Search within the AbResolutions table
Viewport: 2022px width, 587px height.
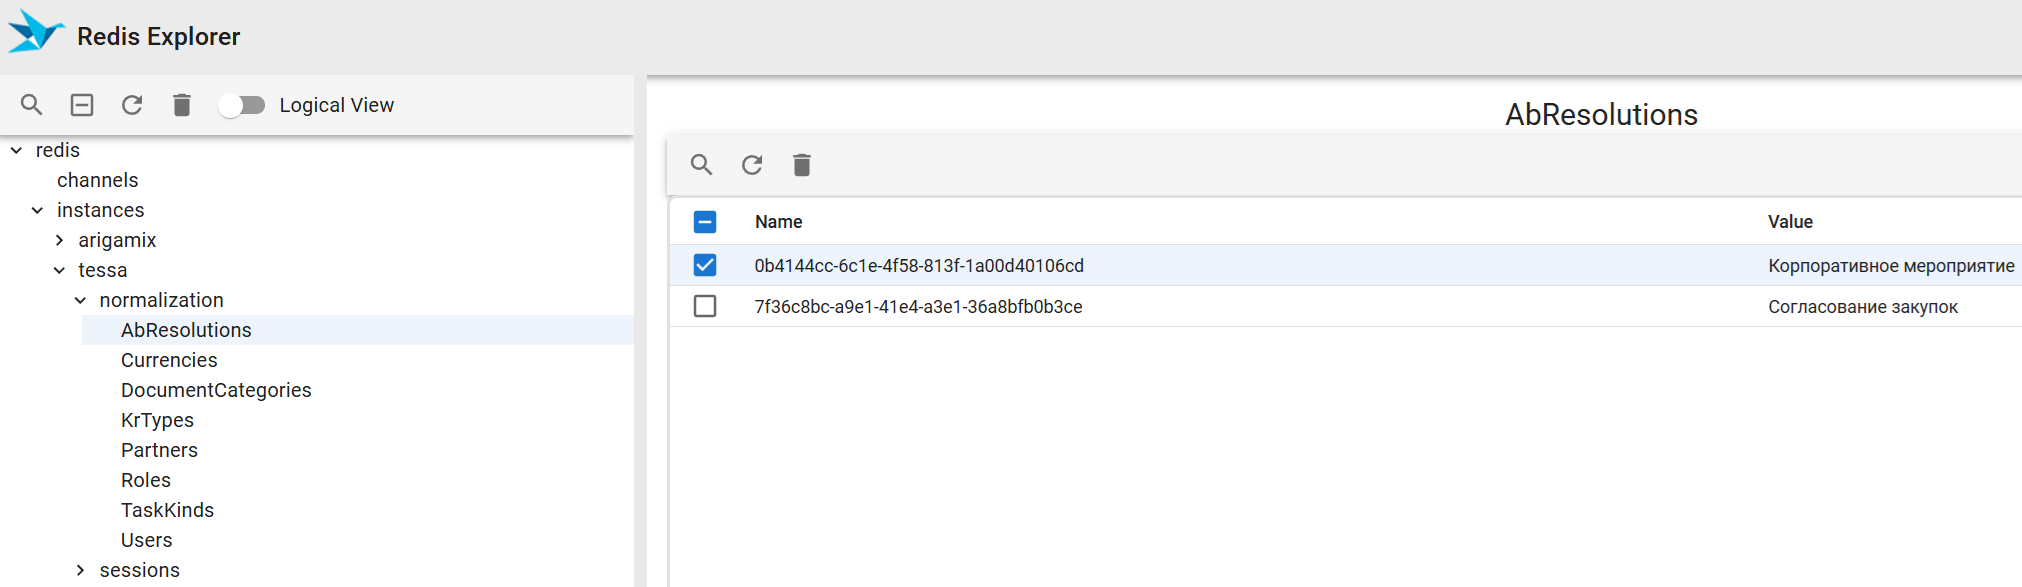tap(702, 165)
